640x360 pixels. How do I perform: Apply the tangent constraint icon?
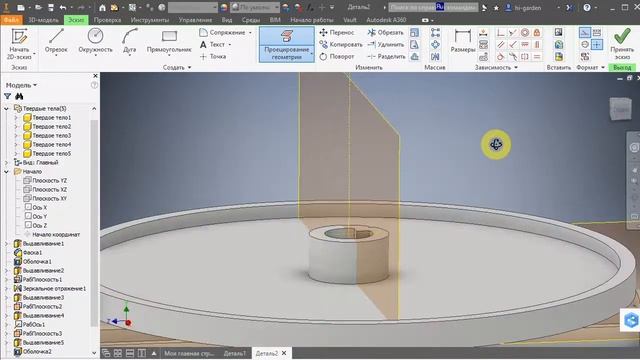[x=501, y=57]
